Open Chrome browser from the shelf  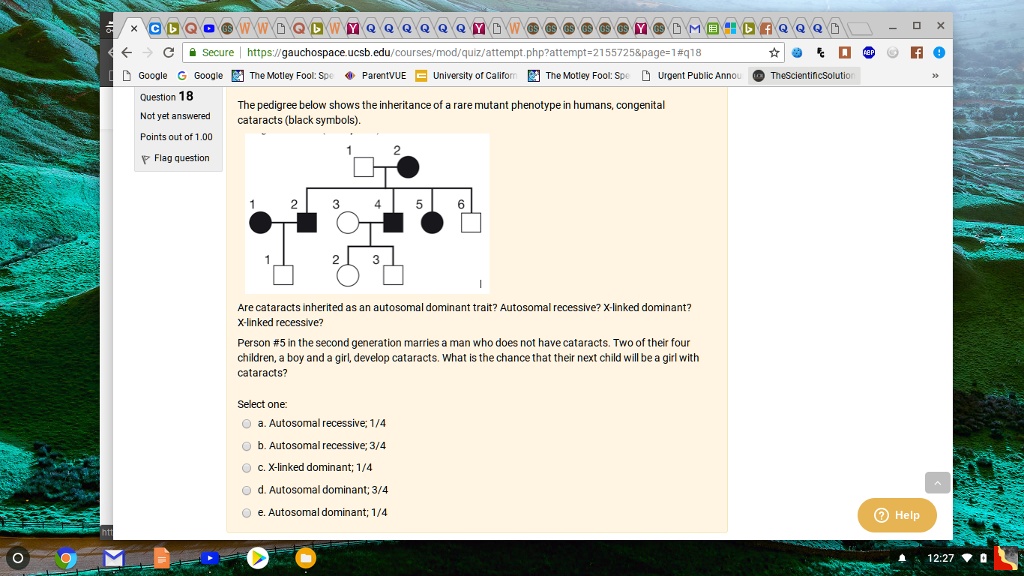click(66, 558)
